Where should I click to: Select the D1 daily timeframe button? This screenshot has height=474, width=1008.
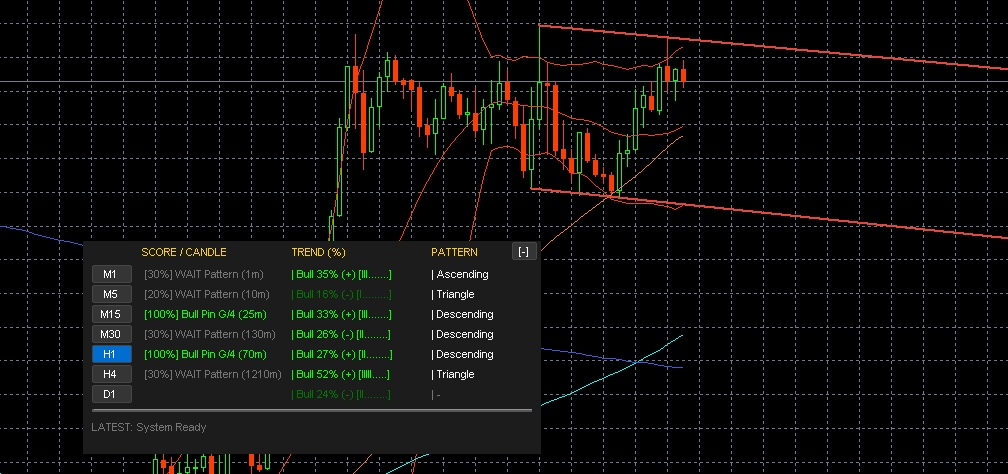tap(111, 394)
